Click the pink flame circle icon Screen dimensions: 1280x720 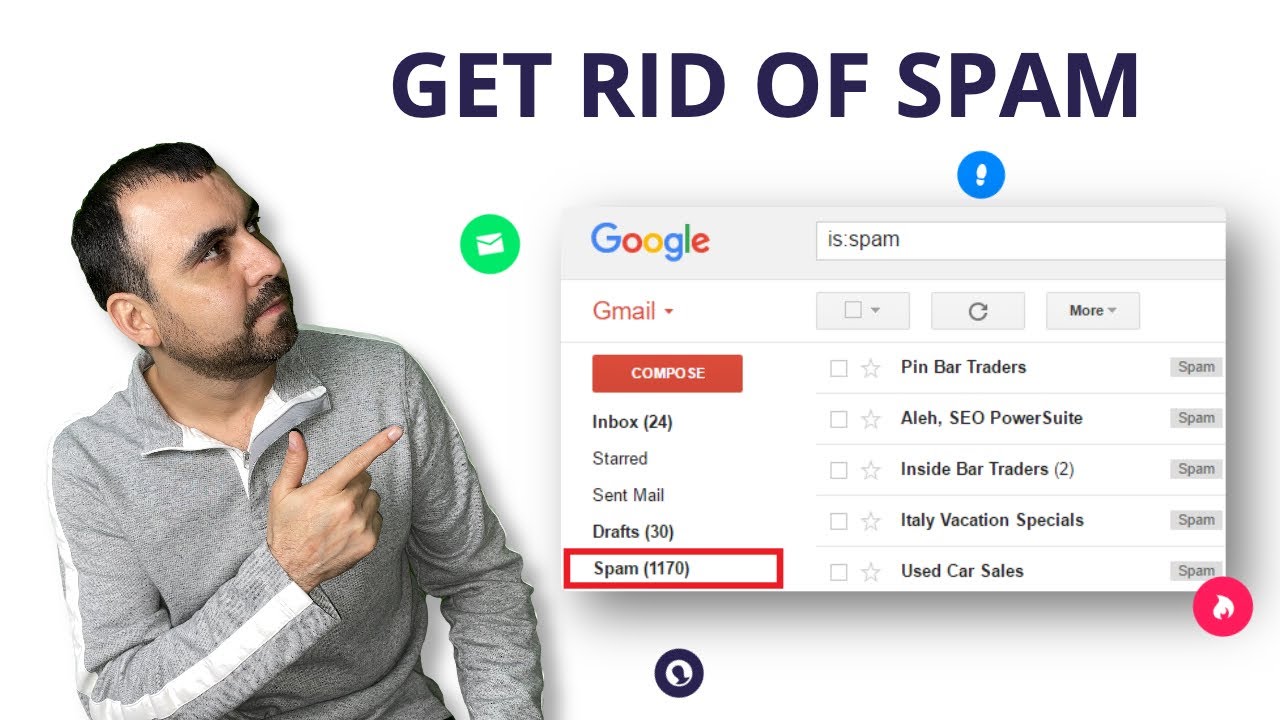click(x=1223, y=607)
